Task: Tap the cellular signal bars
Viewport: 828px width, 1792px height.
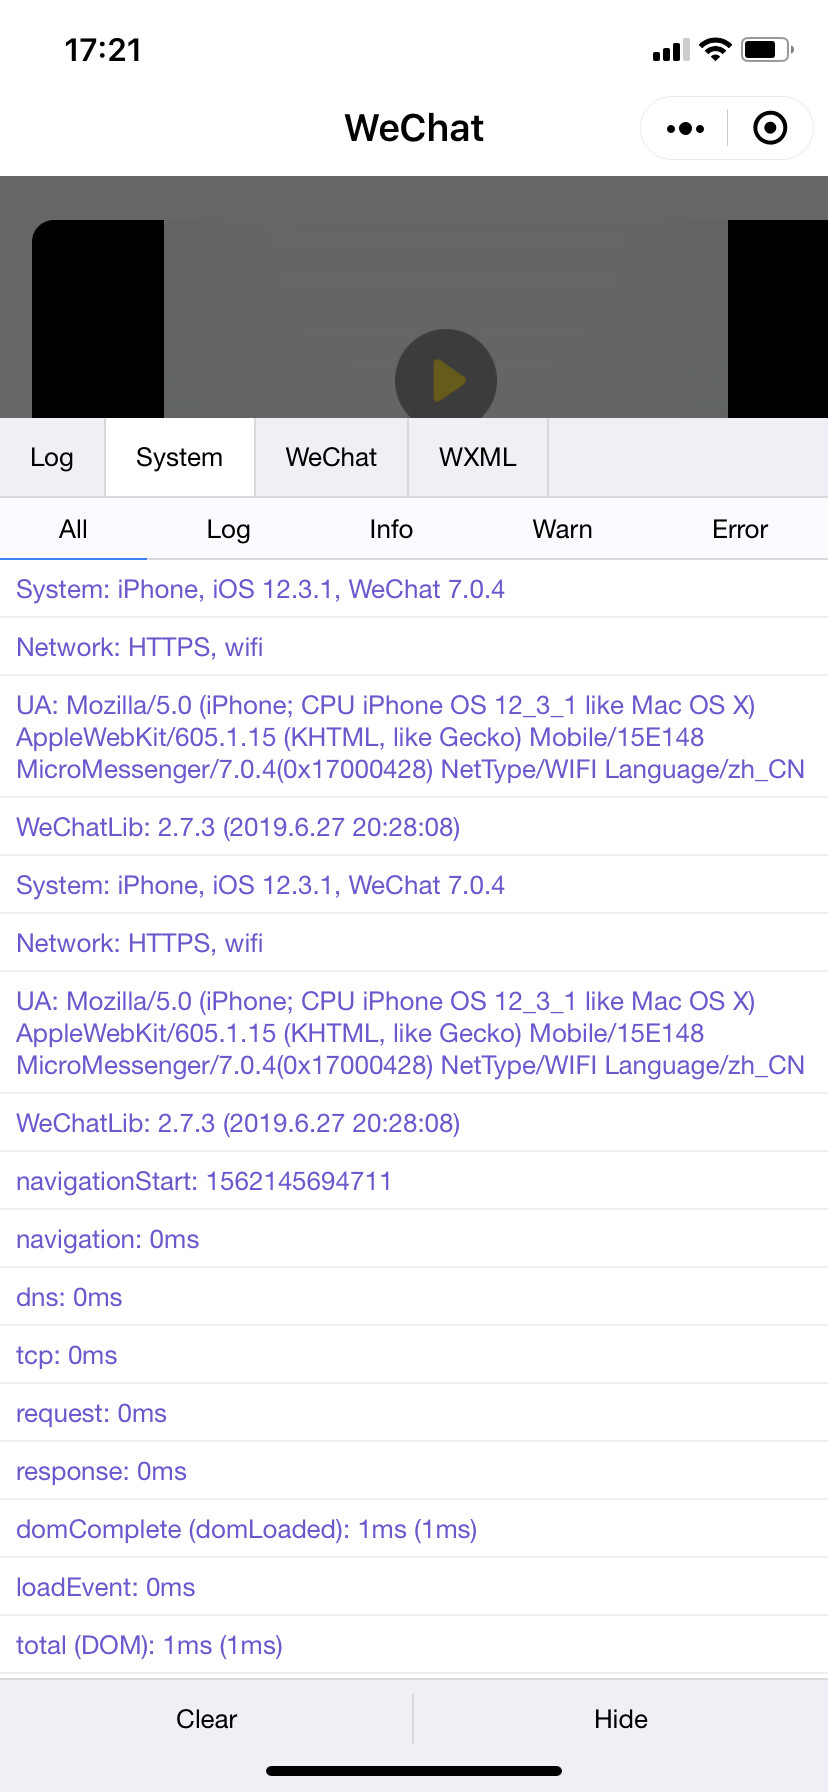Action: click(670, 50)
